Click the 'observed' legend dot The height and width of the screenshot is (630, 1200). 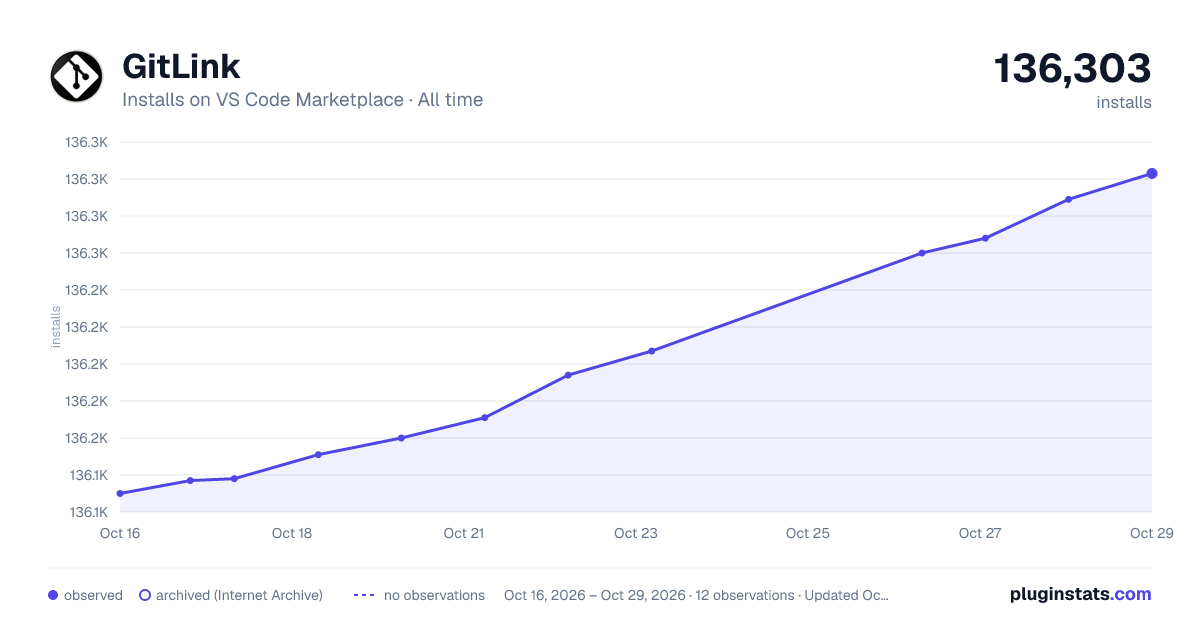coord(53,595)
